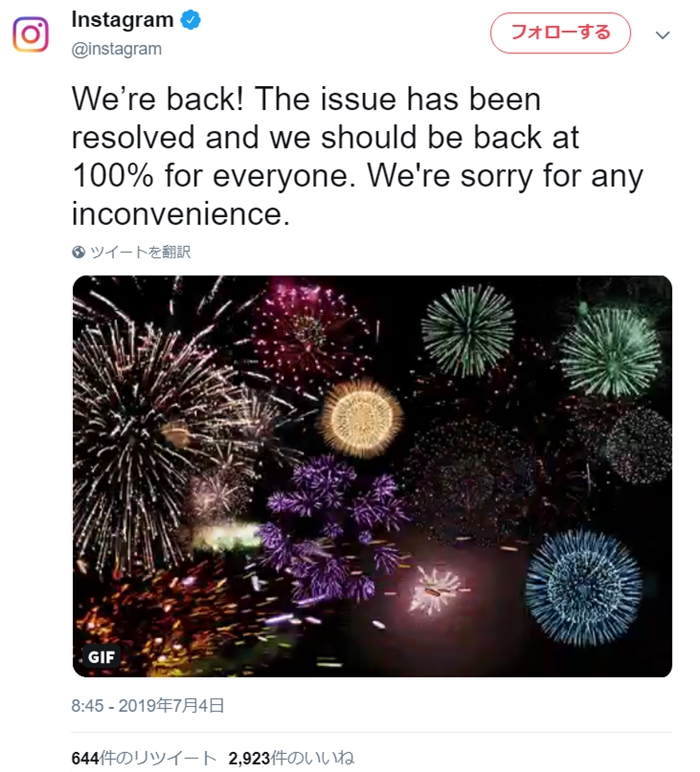This screenshot has width=700, height=772.
Task: View the 644件のリツイート list
Action: point(144,757)
